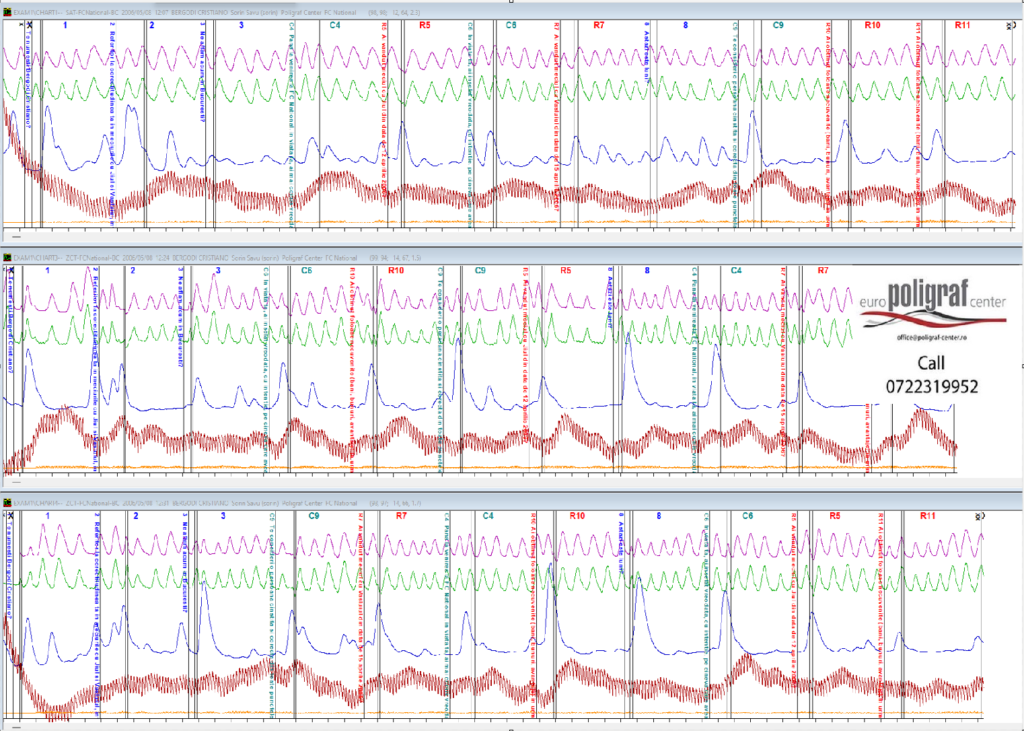Viewport: 1024px width, 731px height.
Task: Select question 8 marker in the 12:24 ZCT chart
Action: (x=647, y=270)
